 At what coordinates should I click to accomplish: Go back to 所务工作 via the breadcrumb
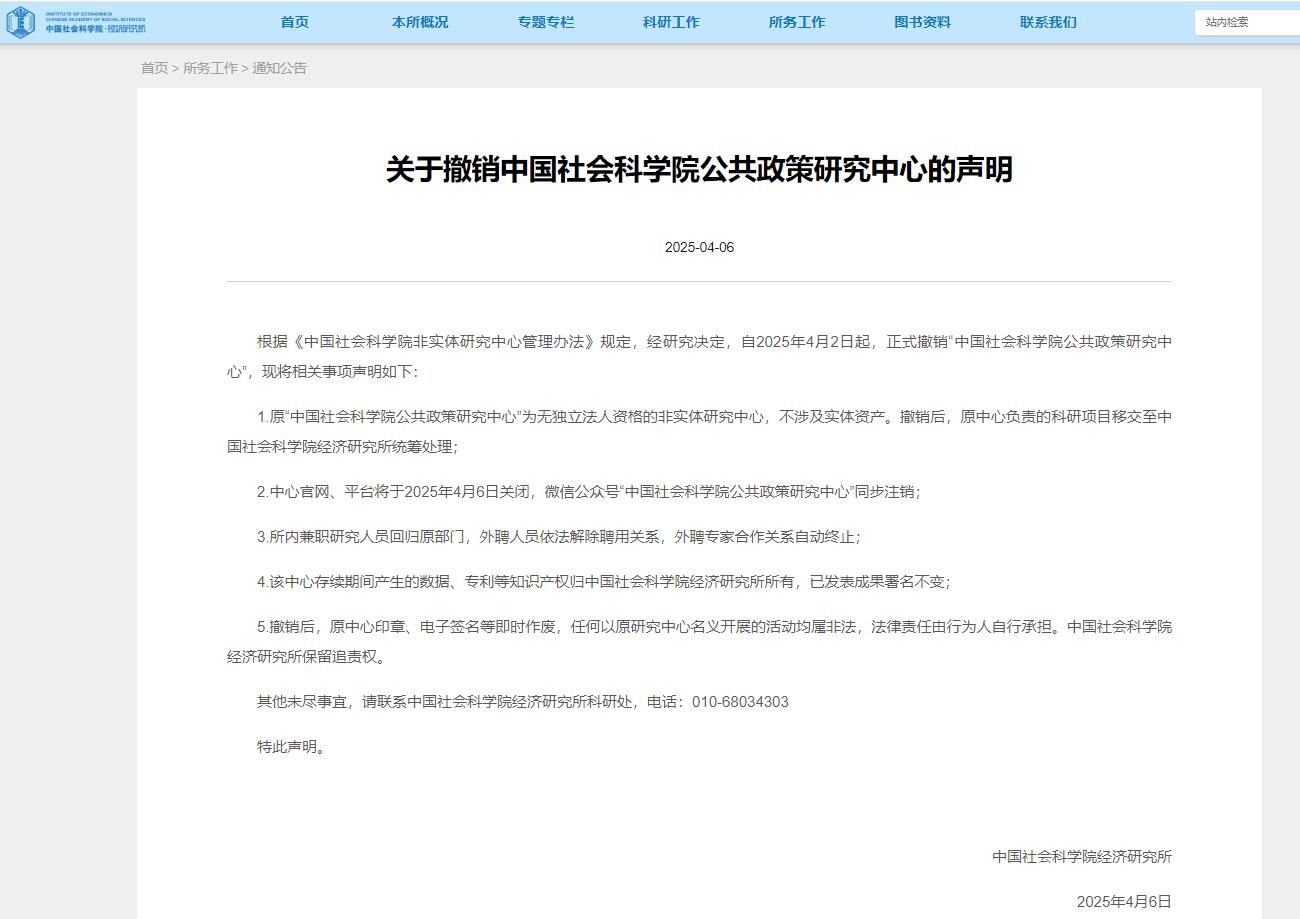pyautogui.click(x=210, y=68)
